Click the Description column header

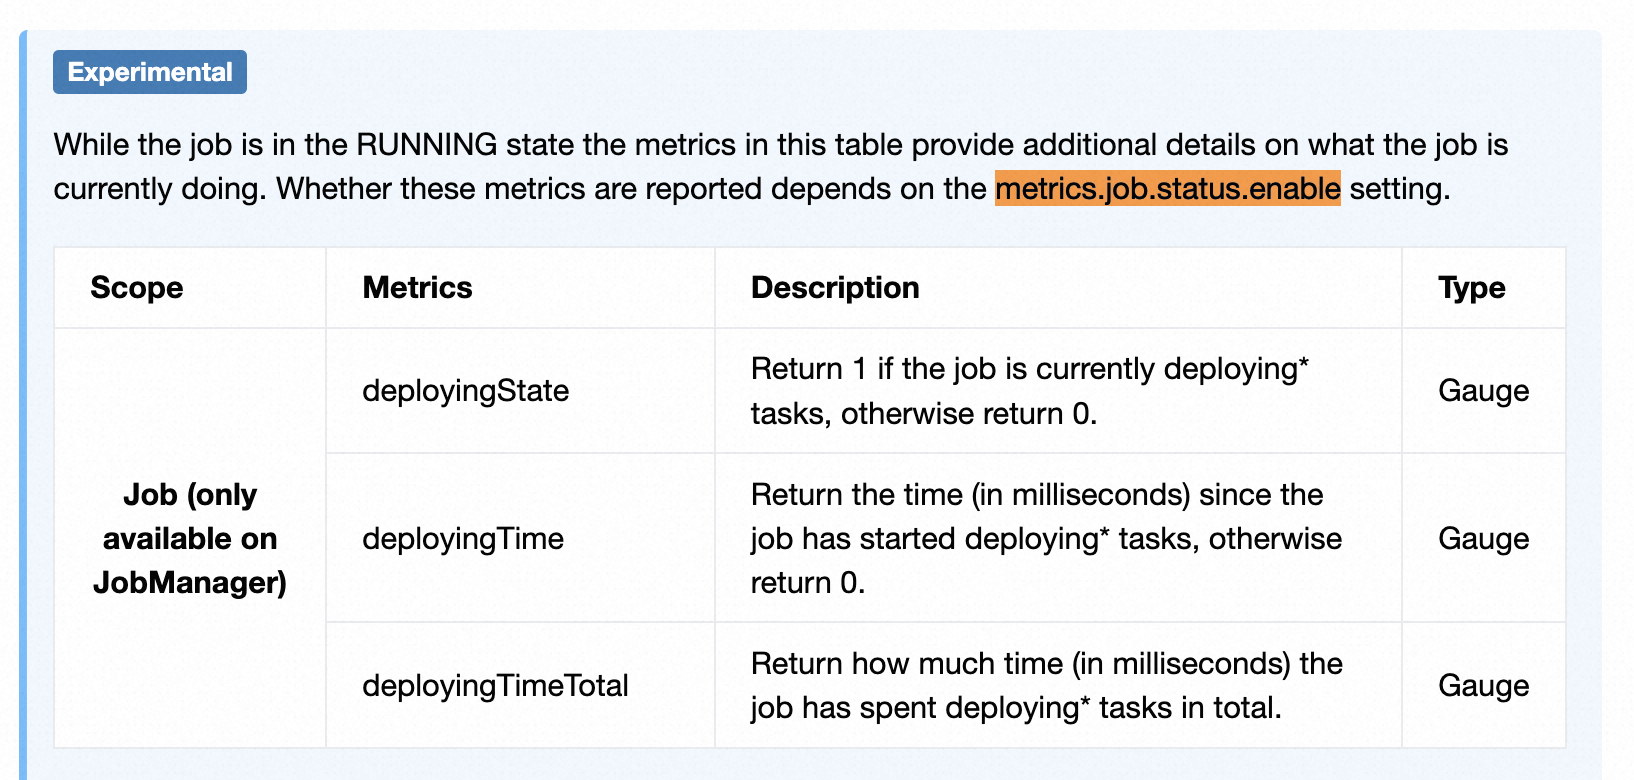click(835, 288)
